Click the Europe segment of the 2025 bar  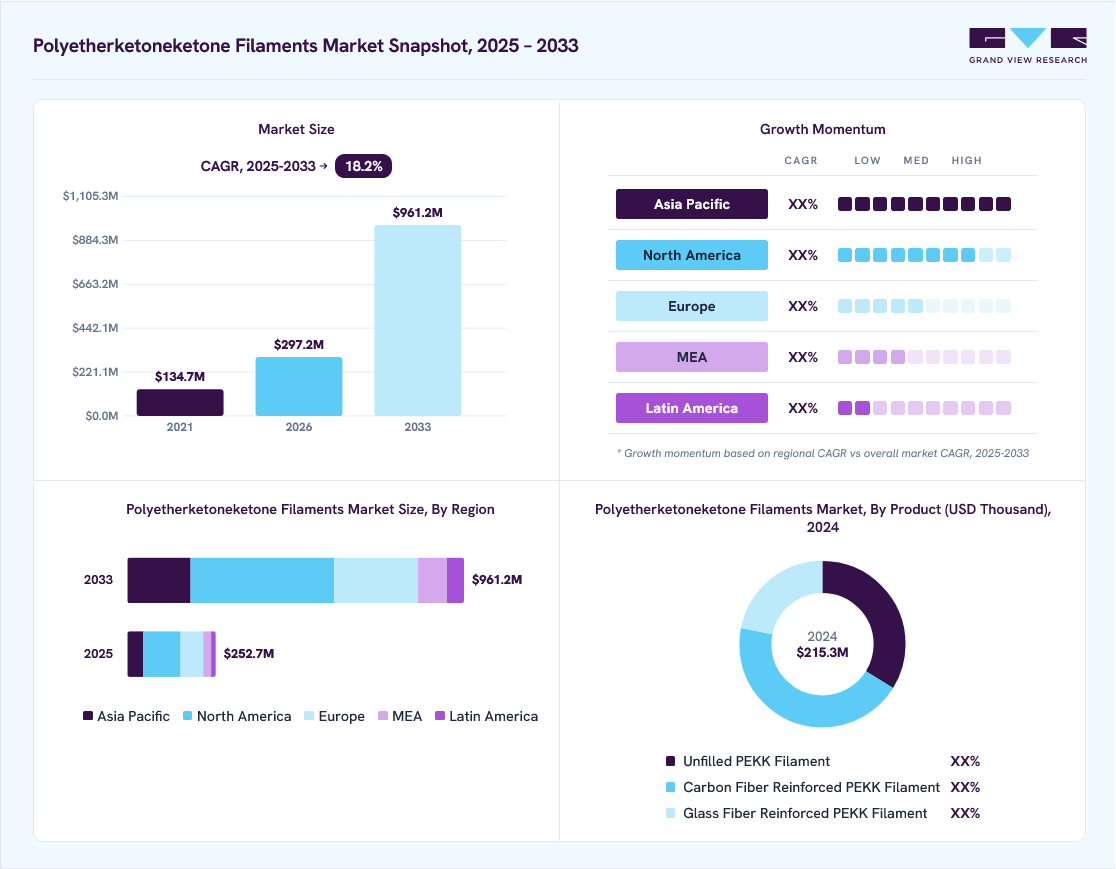191,654
